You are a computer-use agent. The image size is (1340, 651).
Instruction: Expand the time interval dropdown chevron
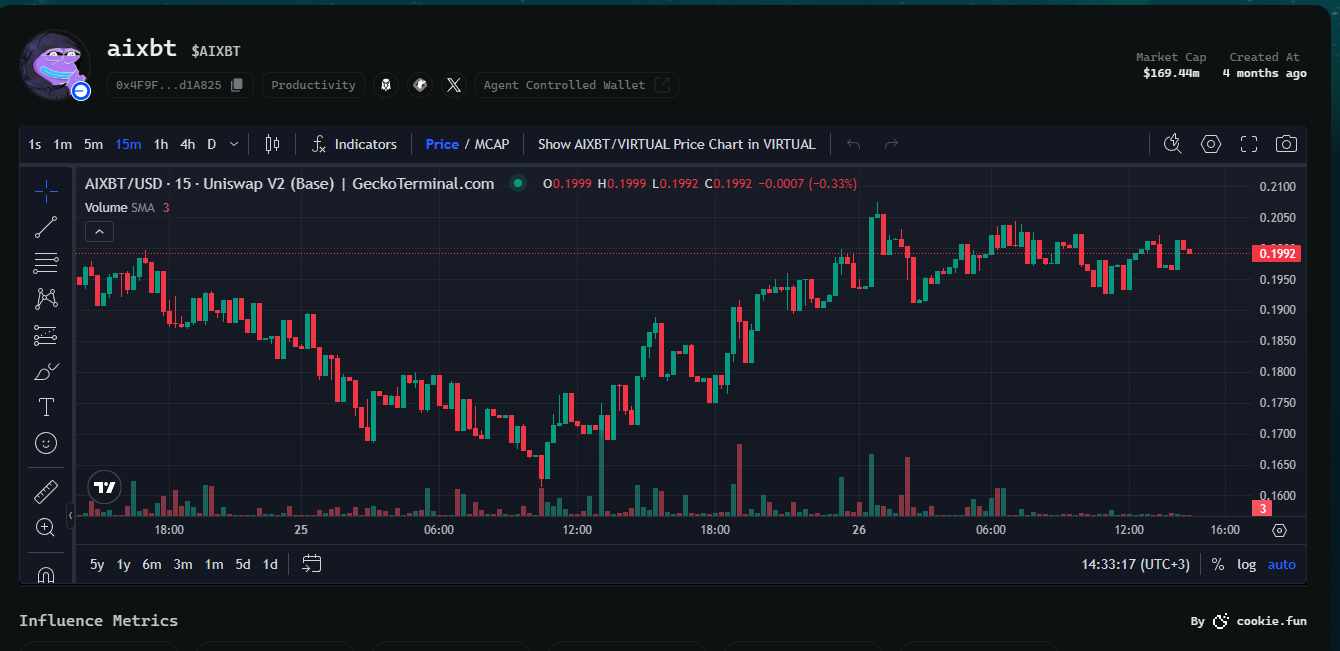234,144
